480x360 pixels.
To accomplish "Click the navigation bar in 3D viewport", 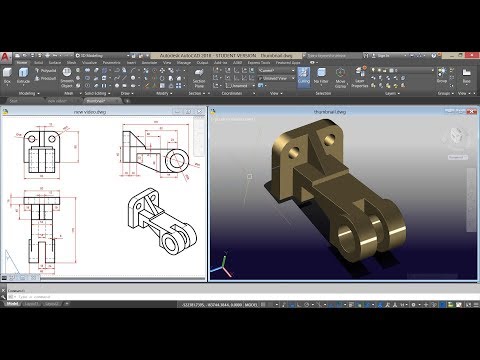I will [471, 199].
